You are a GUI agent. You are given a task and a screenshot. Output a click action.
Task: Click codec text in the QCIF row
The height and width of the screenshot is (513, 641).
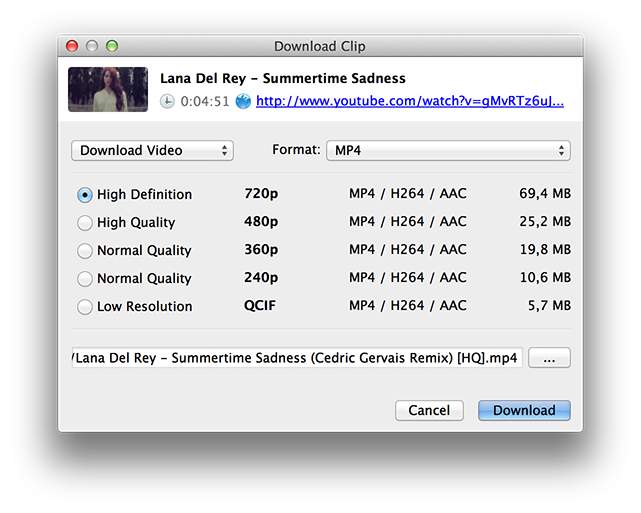[408, 305]
